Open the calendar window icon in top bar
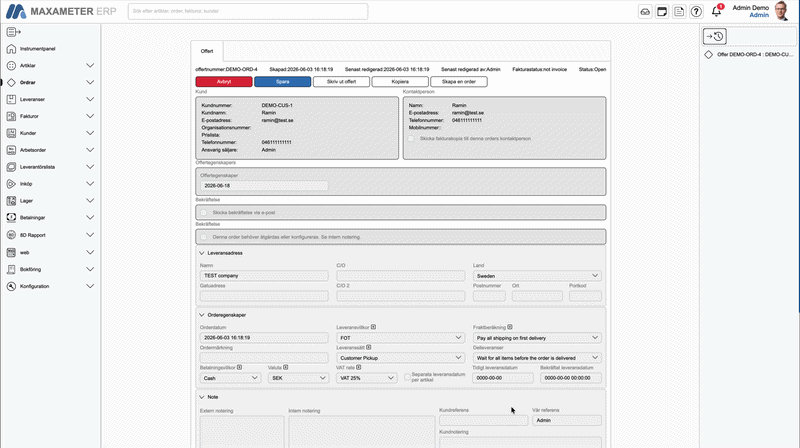800x448 pixels. (x=662, y=12)
